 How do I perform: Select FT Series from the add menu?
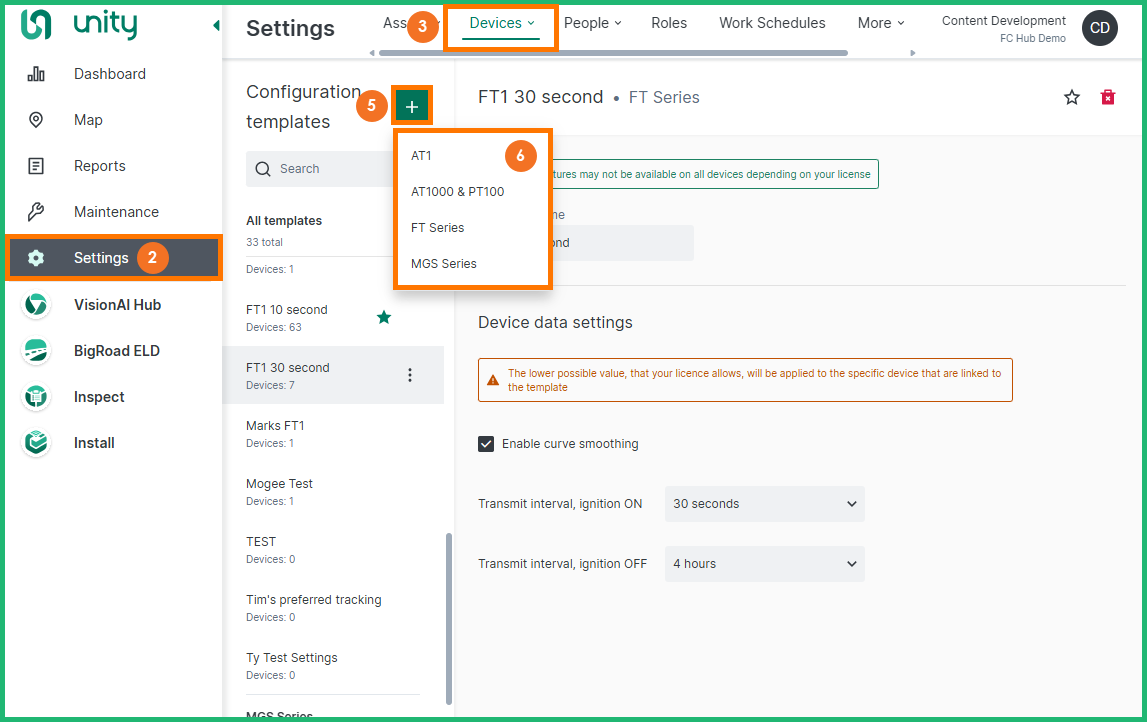438,228
